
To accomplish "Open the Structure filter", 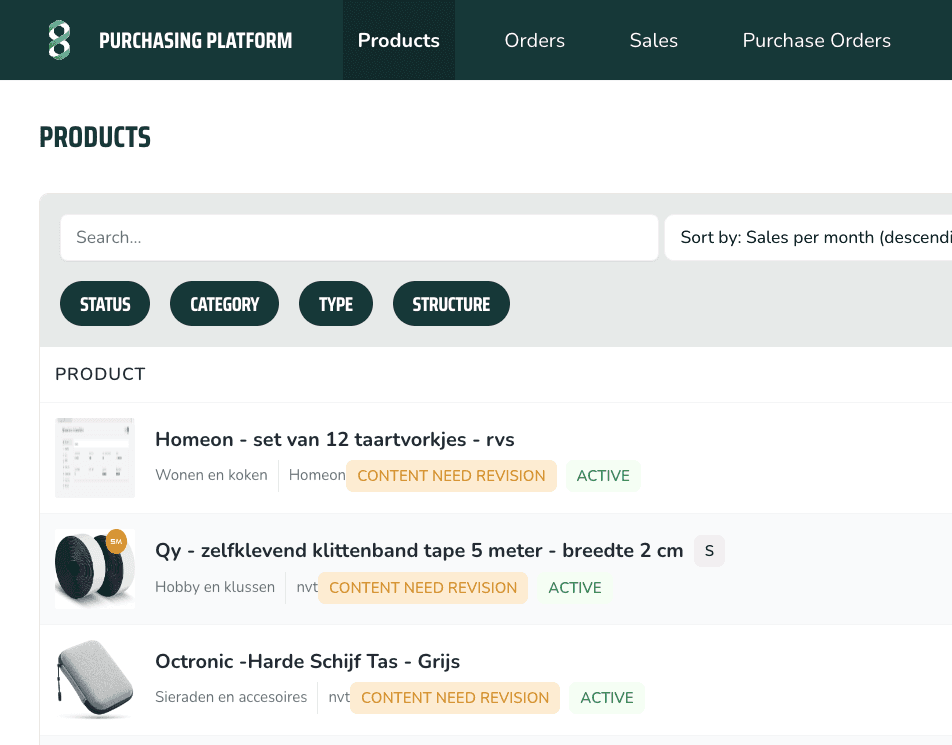I will (x=451, y=304).
